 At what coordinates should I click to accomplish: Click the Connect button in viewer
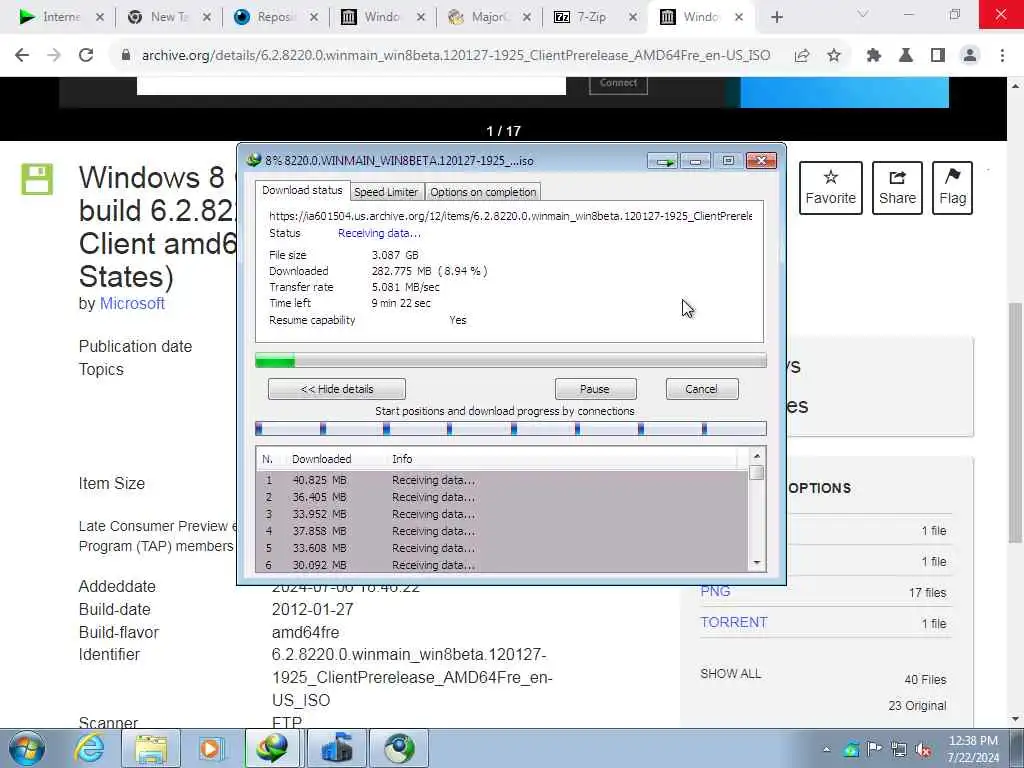[x=618, y=83]
